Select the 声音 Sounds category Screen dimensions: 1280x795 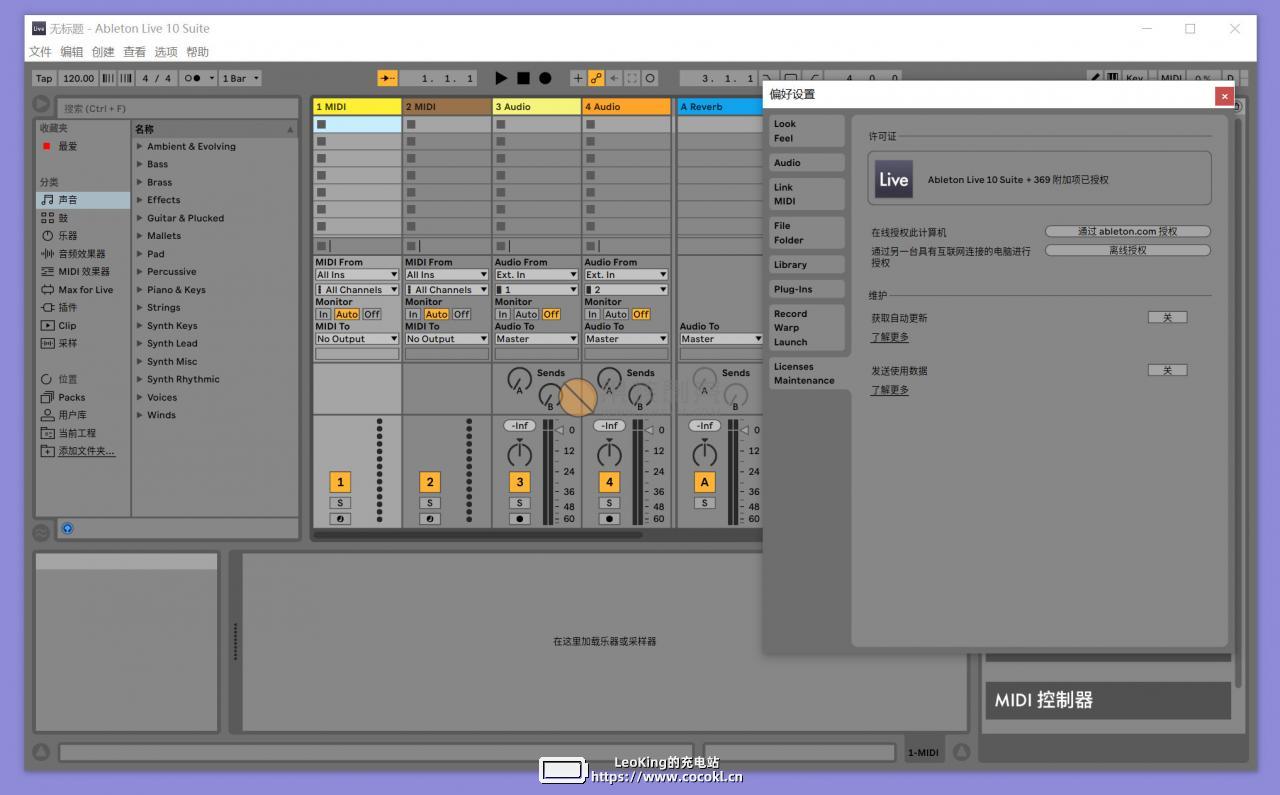[83, 200]
